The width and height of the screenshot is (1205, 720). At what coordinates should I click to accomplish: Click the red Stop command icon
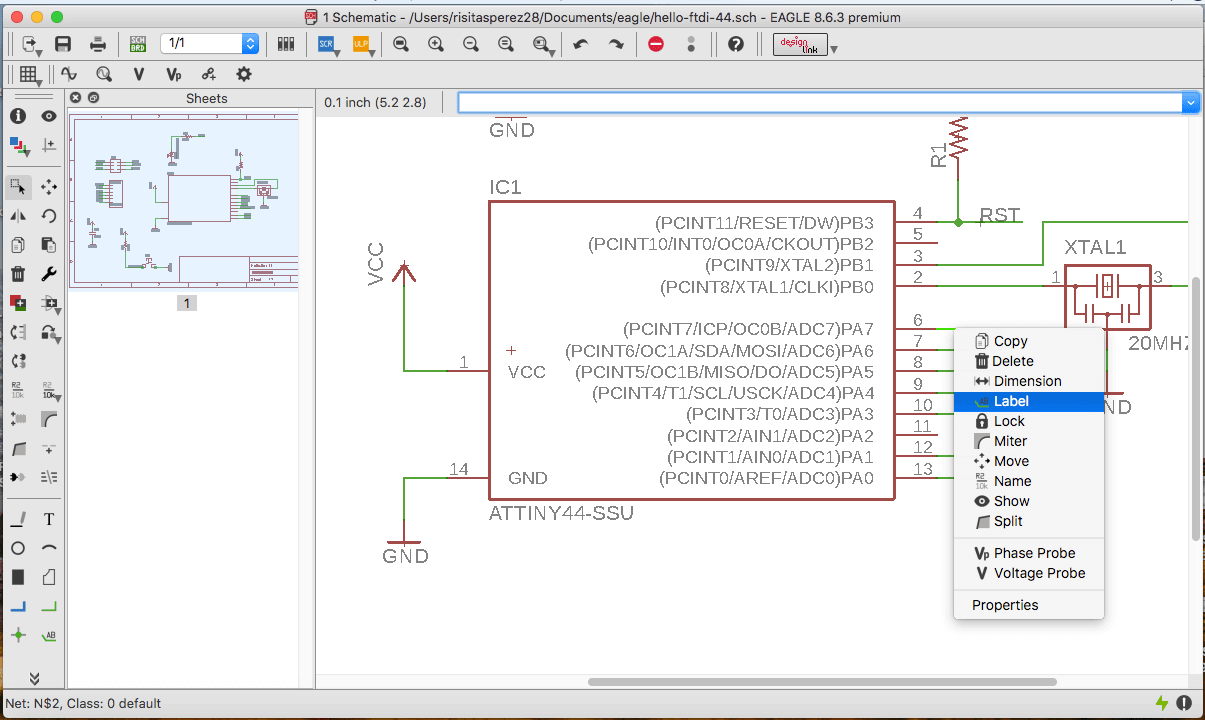tap(656, 44)
